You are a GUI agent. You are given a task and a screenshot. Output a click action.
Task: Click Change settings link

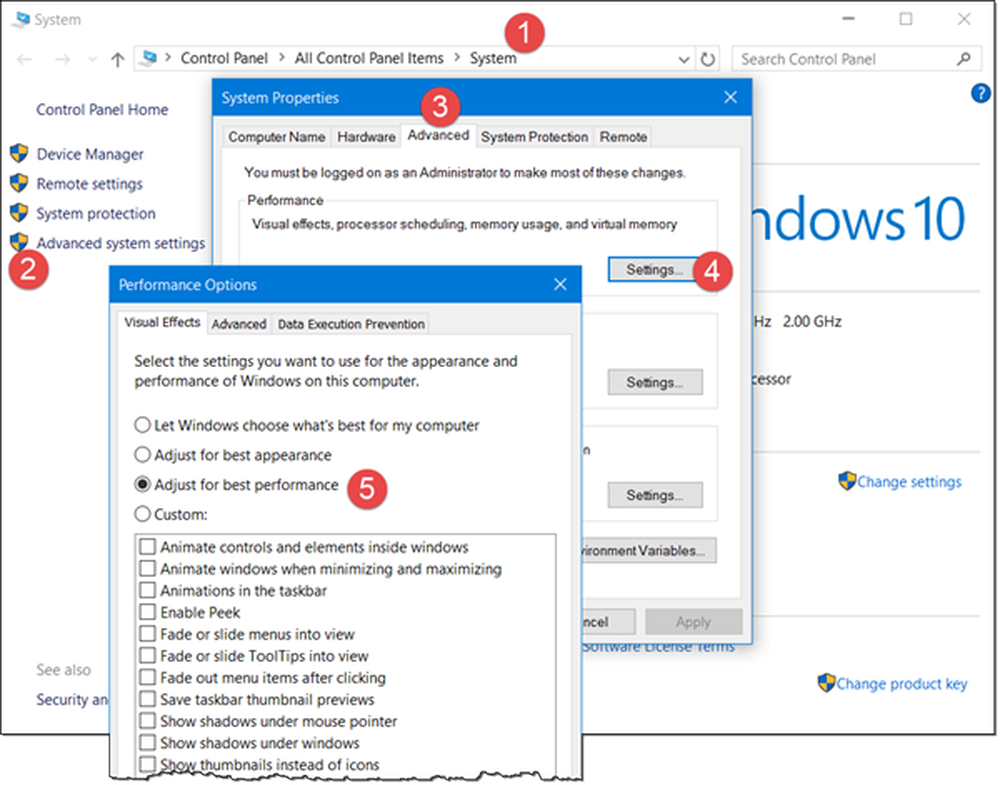(909, 482)
